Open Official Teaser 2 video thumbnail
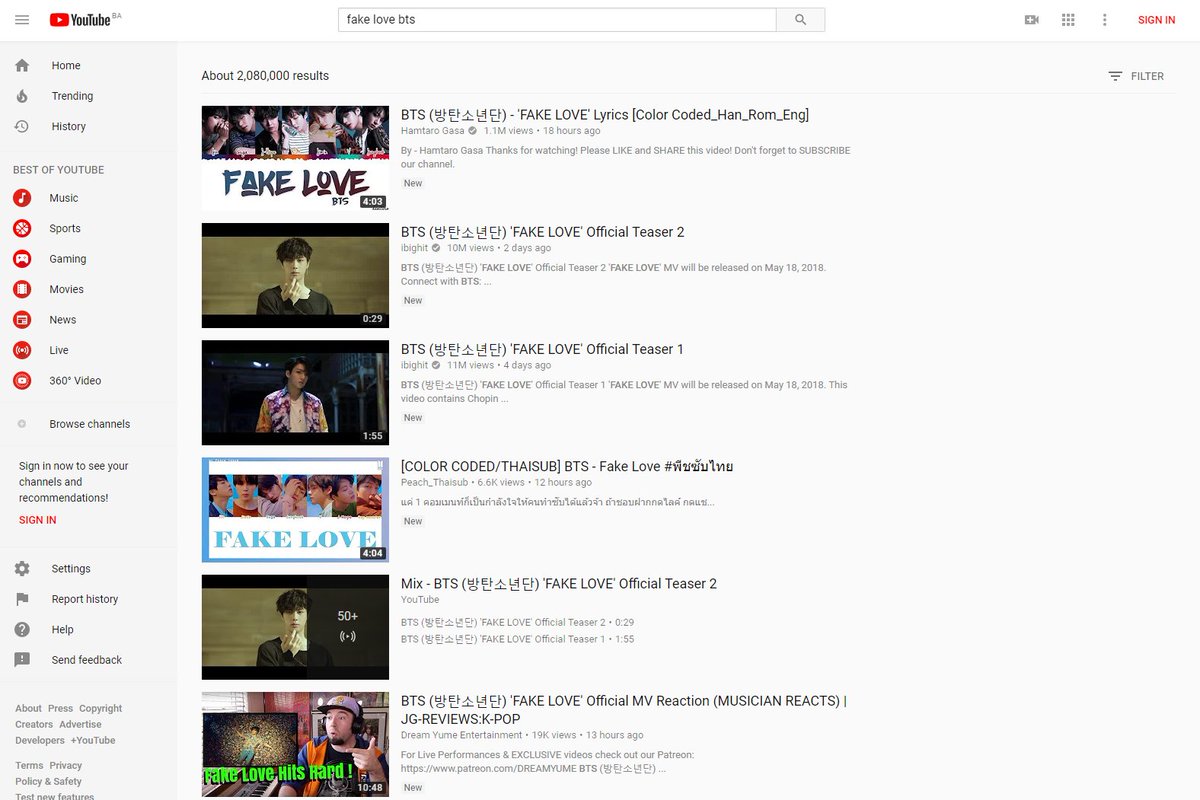 [x=295, y=275]
